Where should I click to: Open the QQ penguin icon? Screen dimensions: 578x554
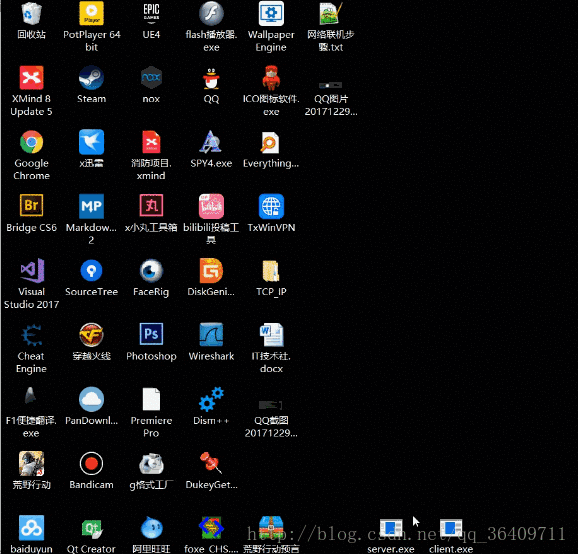pyautogui.click(x=211, y=79)
